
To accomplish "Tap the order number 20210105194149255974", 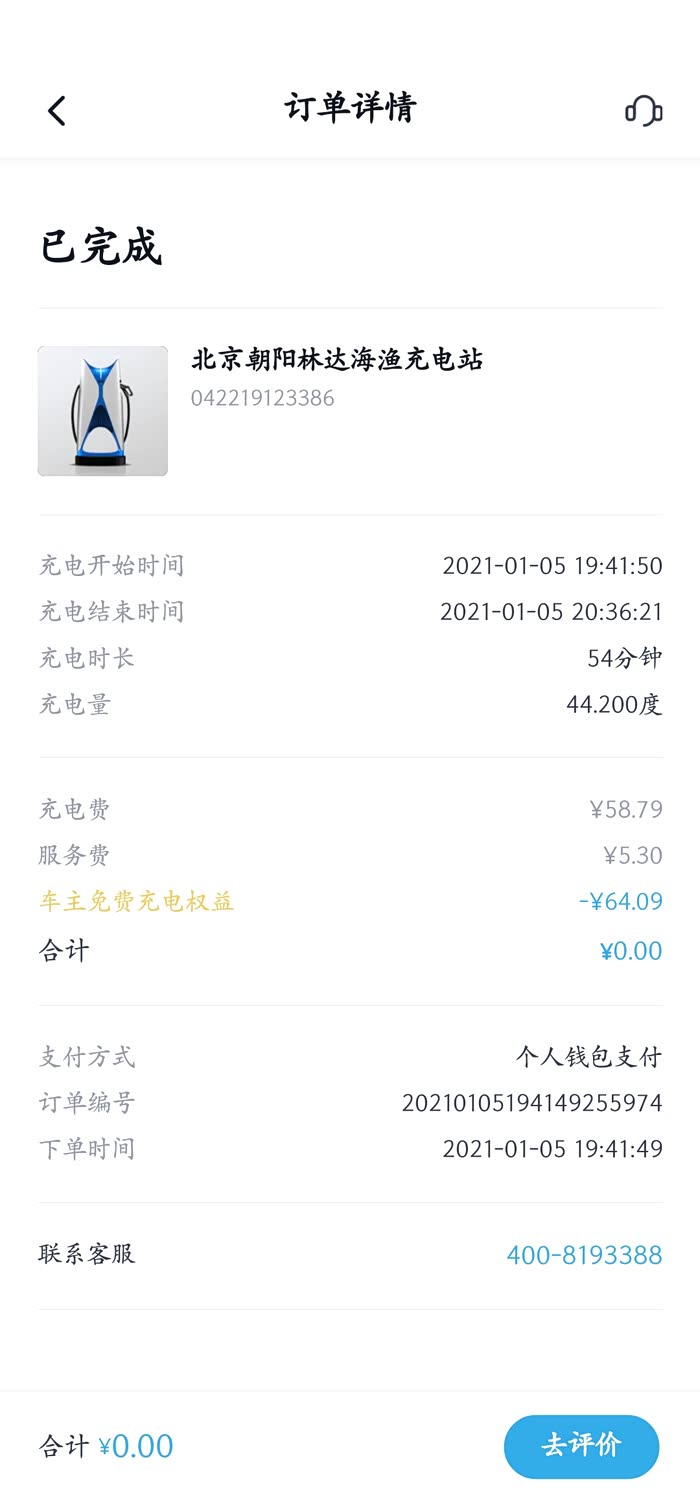I will [532, 1103].
